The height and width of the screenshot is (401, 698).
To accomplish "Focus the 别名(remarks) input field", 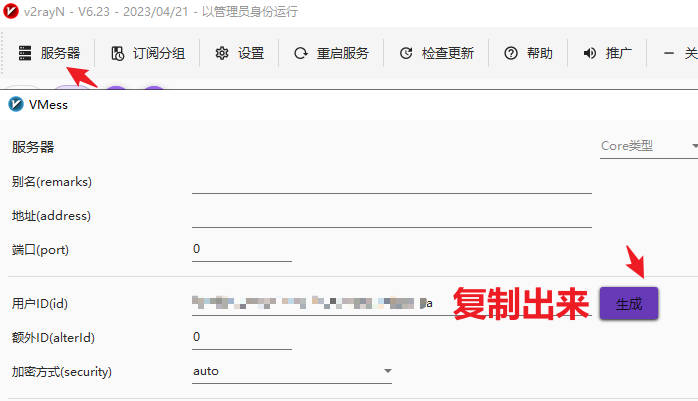I will (392, 182).
